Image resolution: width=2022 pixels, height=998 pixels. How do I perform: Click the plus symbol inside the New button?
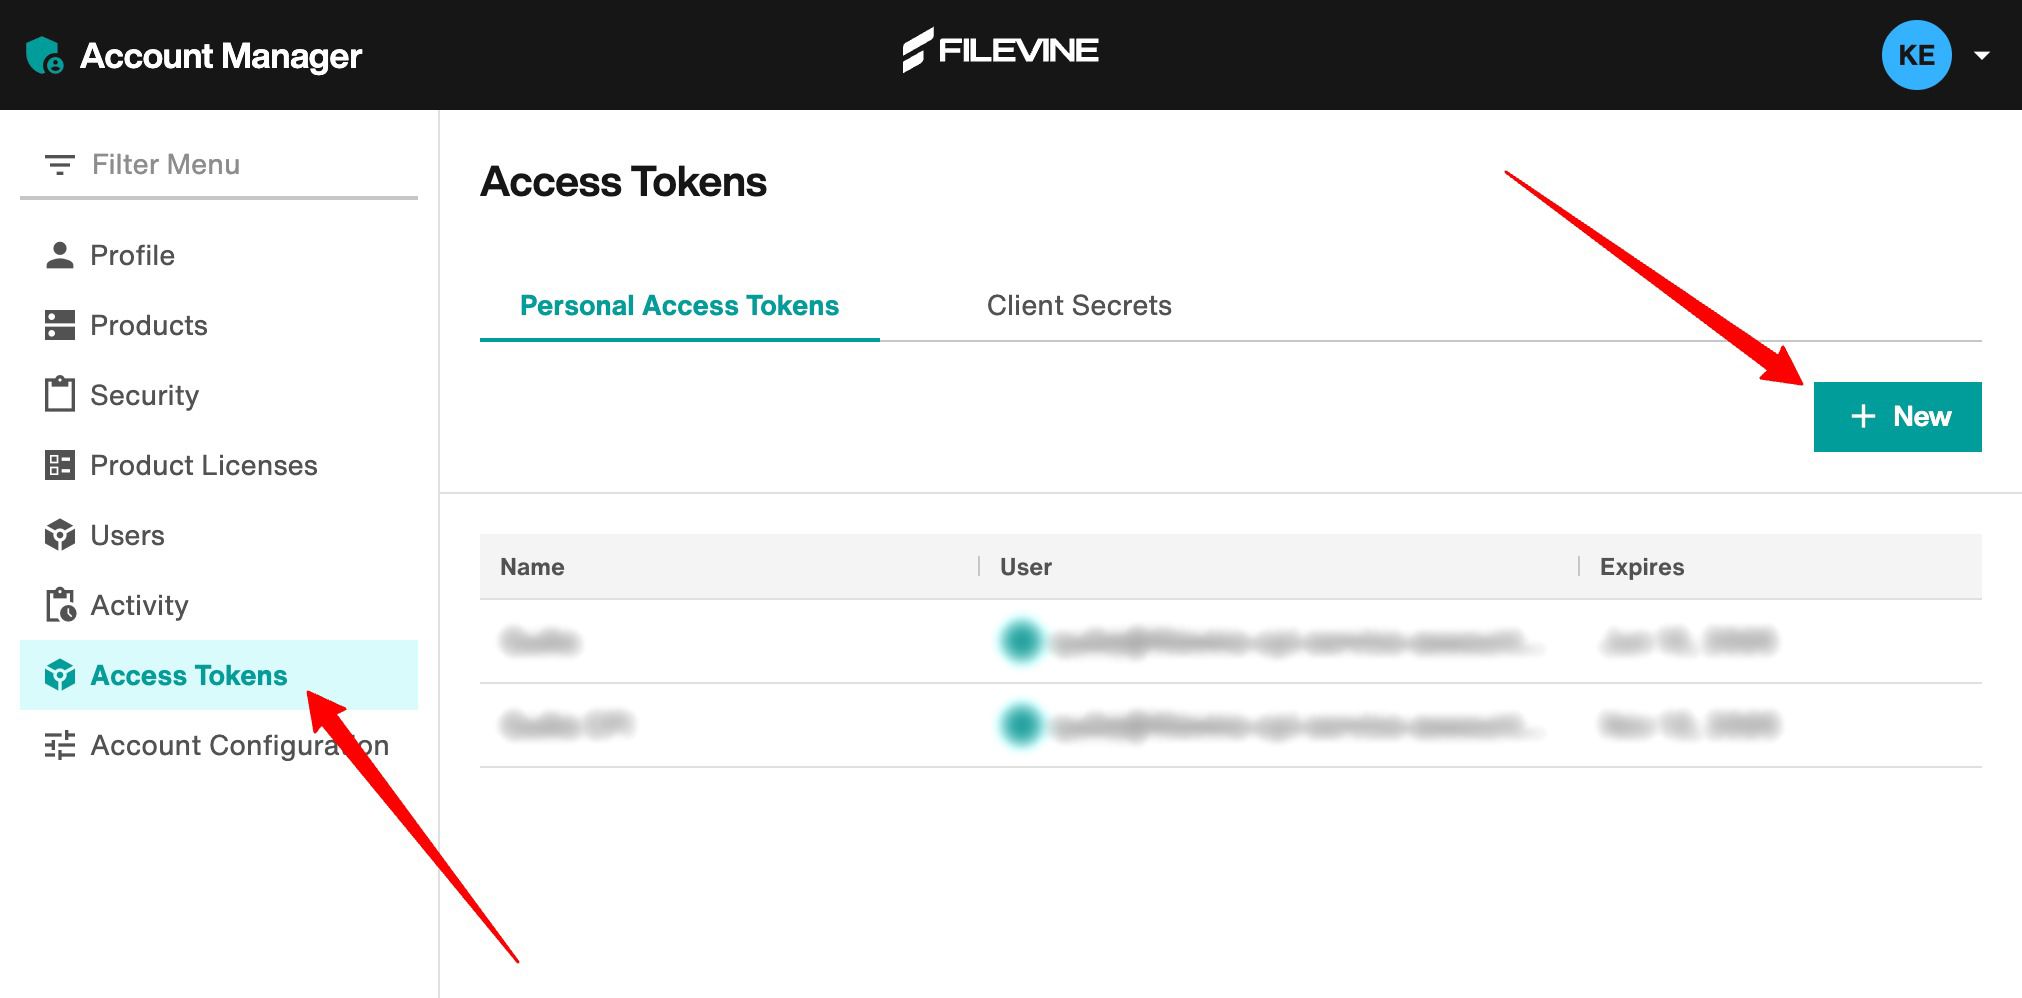point(1862,416)
